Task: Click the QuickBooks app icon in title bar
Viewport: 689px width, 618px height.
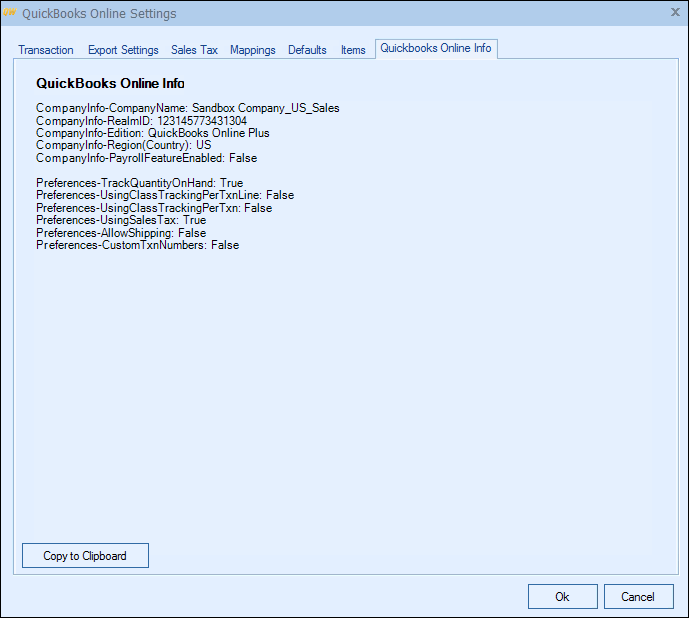Action: [x=11, y=14]
